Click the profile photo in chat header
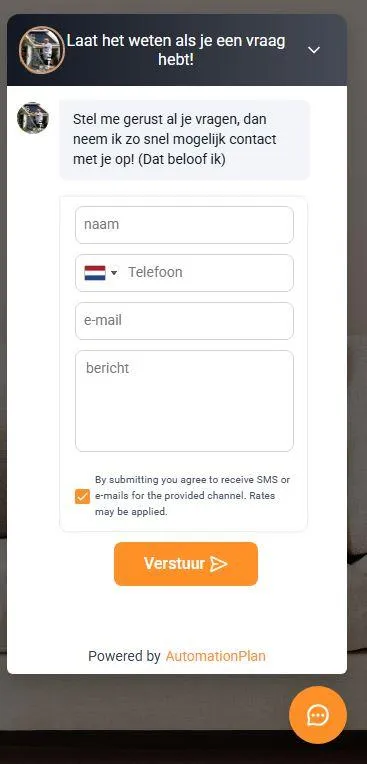Viewport: 367px width, 764px height. 42,50
